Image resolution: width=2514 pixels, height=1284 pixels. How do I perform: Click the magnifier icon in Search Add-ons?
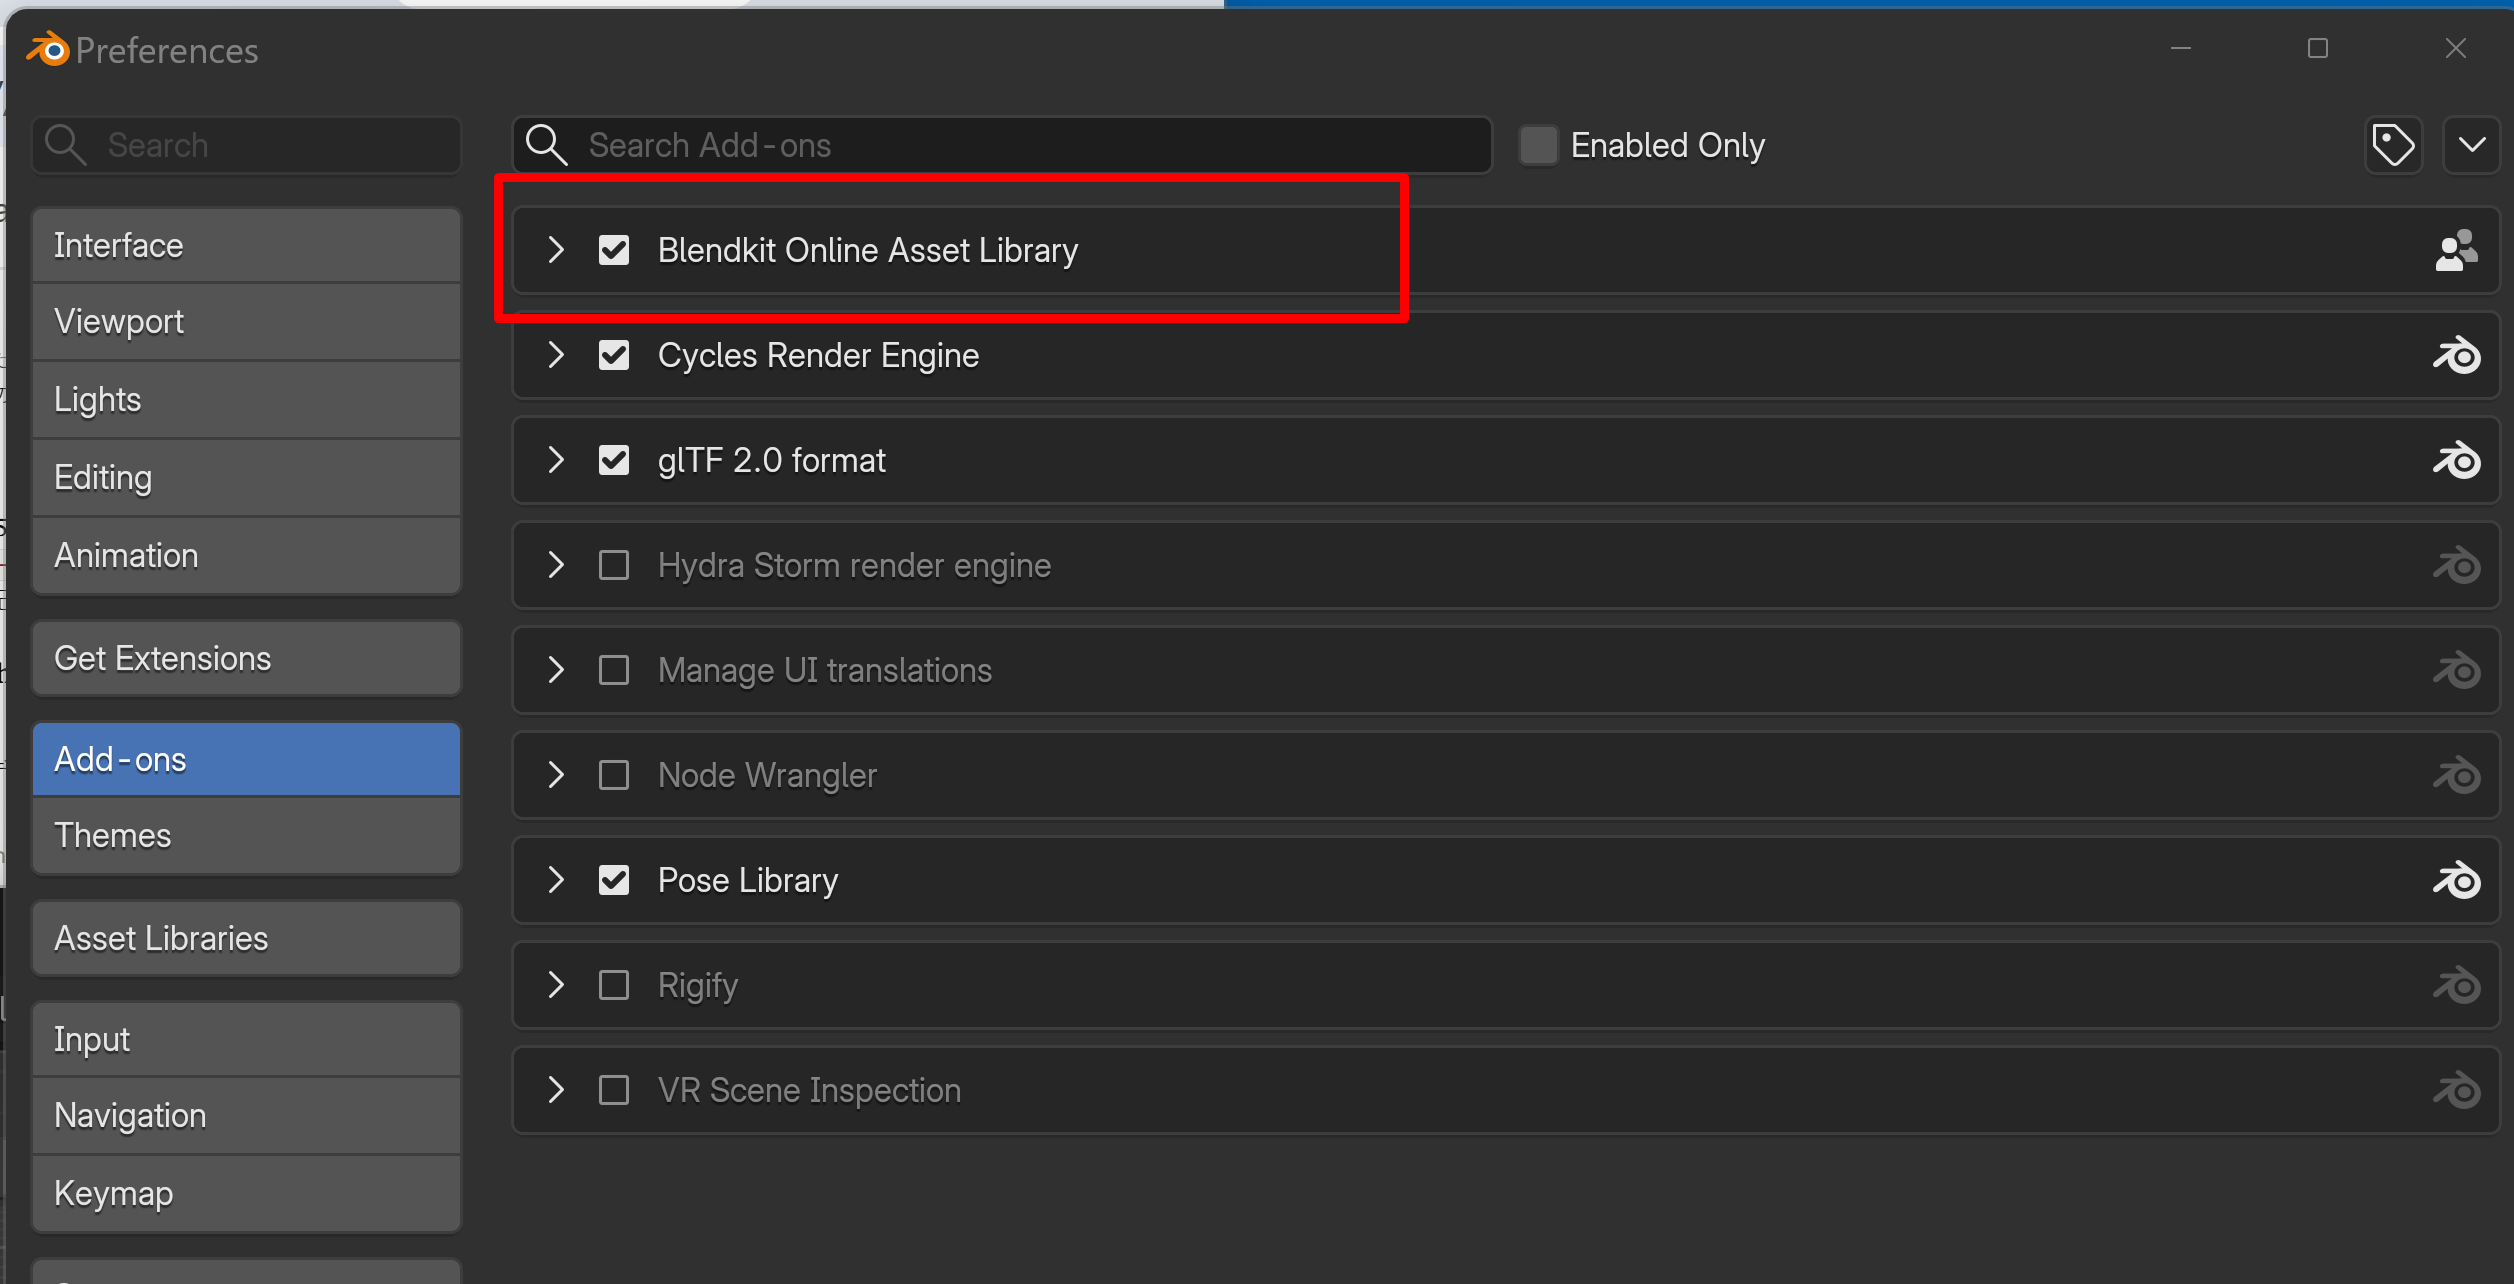point(547,145)
